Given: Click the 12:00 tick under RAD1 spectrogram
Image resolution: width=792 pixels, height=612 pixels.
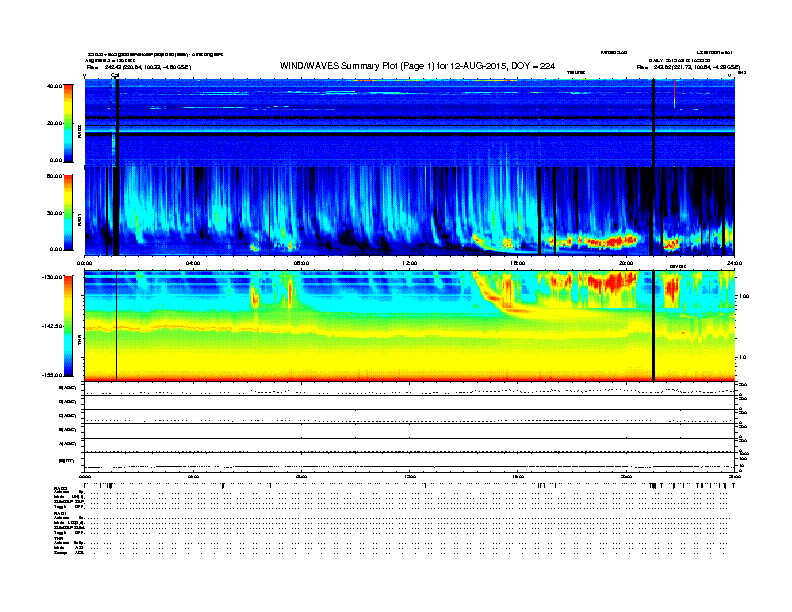Looking at the screenshot, I should 410,263.
